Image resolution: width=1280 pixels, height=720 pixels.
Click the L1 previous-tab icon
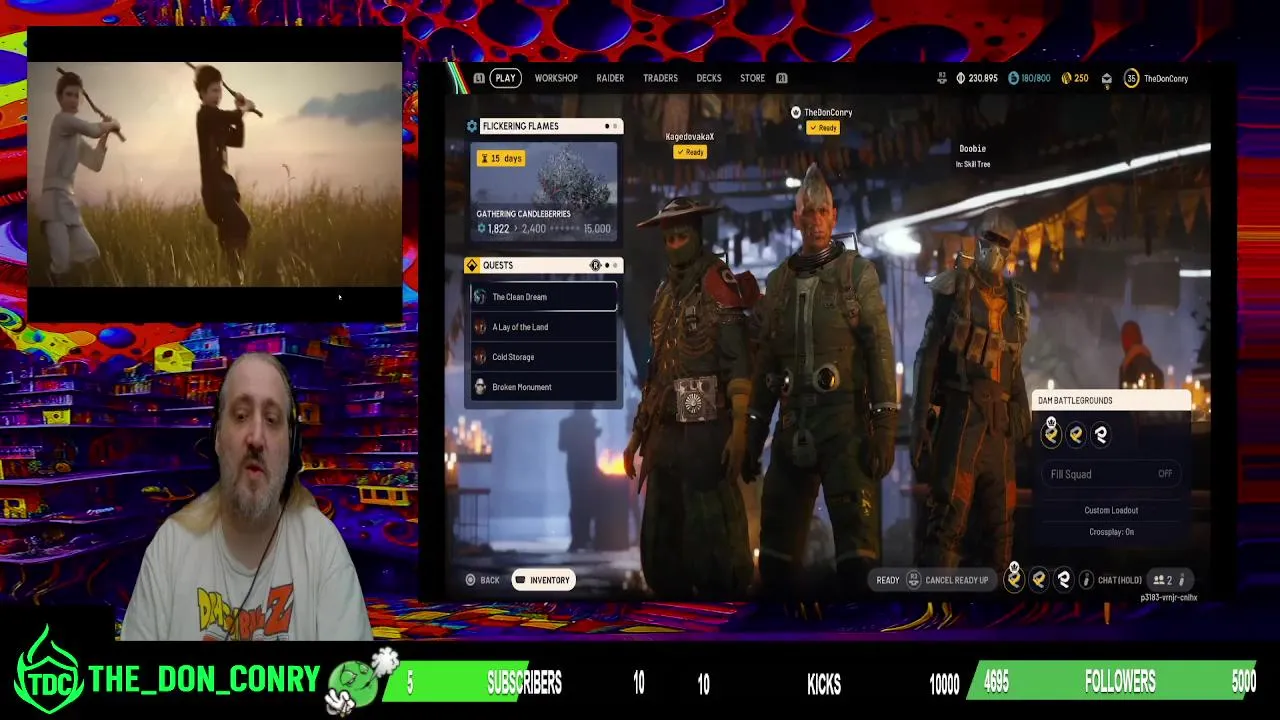point(479,78)
